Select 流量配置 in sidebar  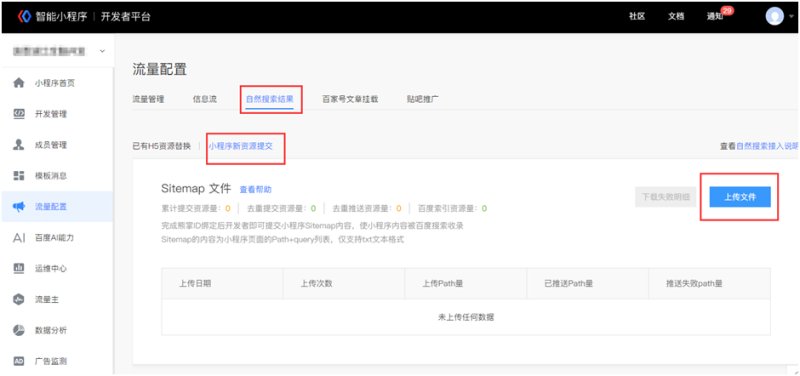(57, 207)
